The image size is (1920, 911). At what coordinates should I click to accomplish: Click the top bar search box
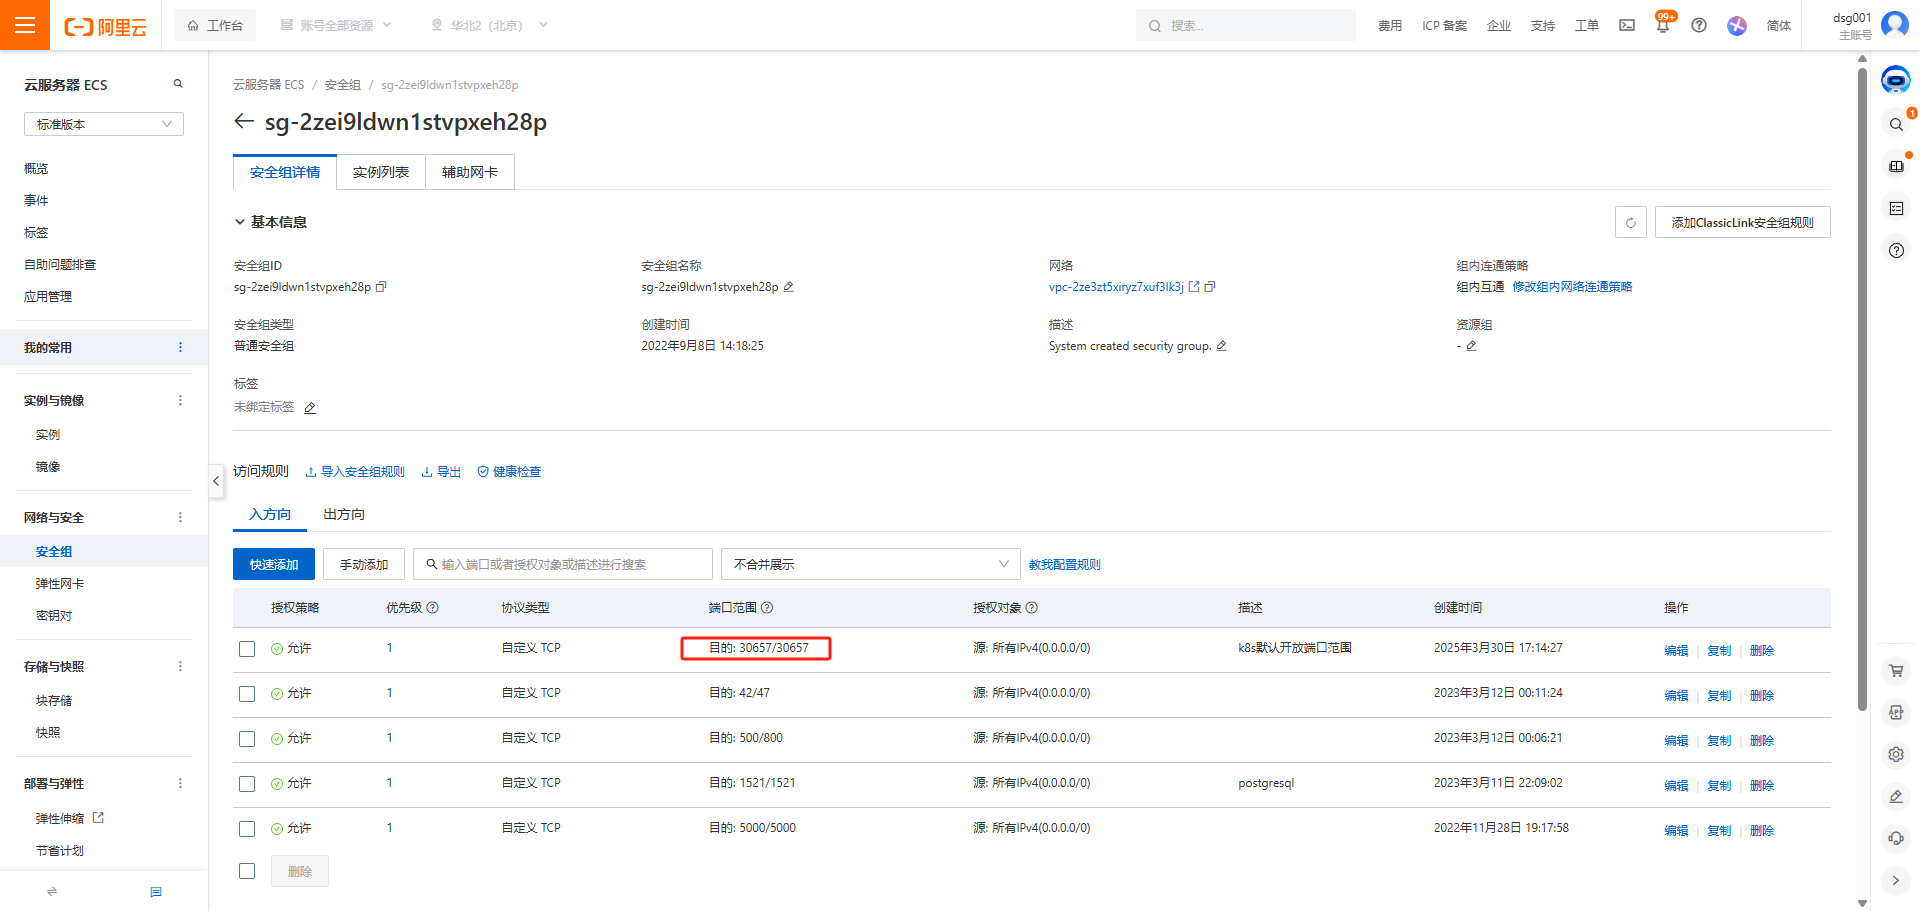(x=1246, y=25)
